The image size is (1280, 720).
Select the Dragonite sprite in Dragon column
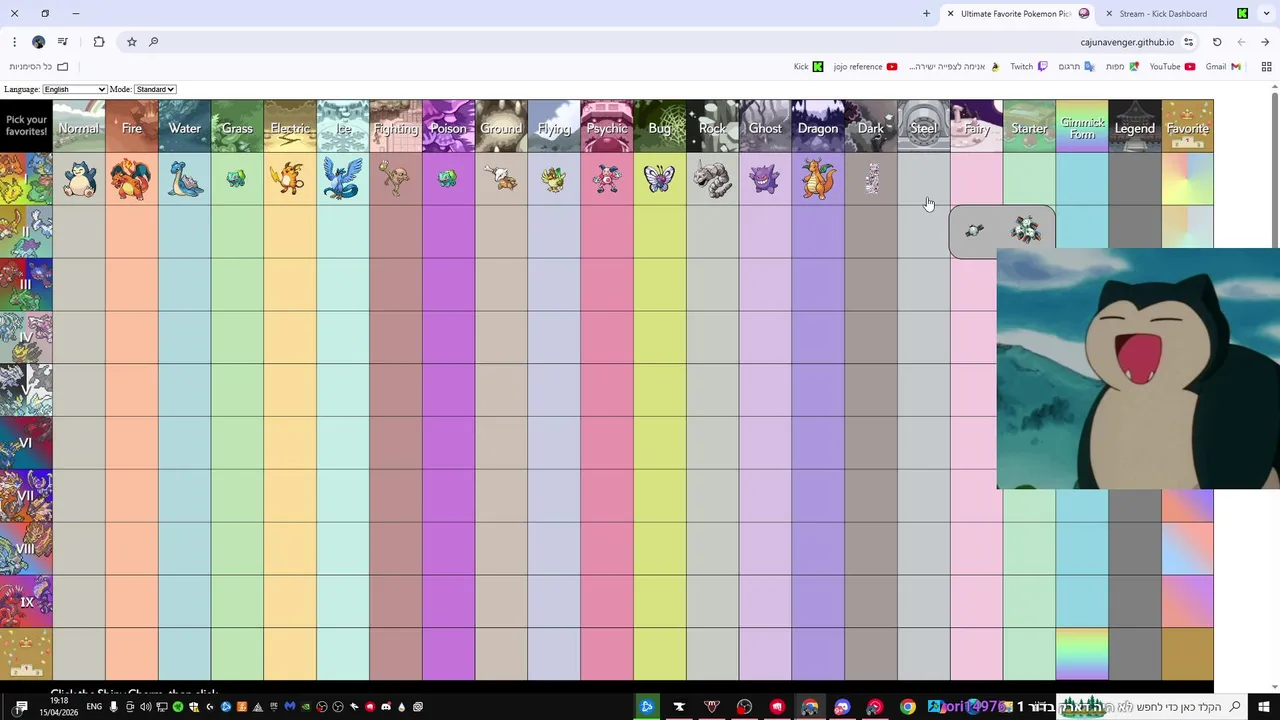[818, 179]
